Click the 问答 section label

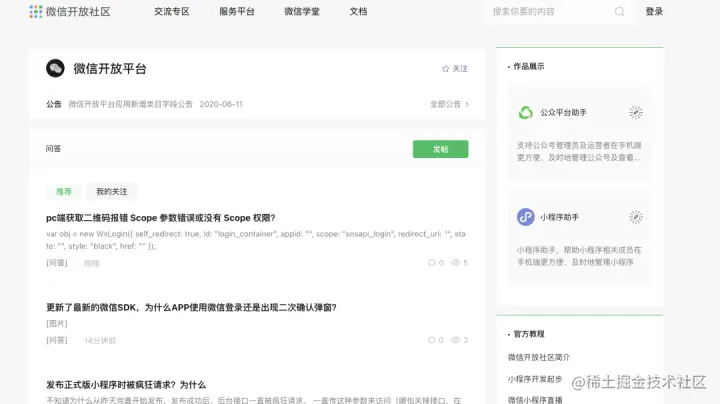[53, 148]
